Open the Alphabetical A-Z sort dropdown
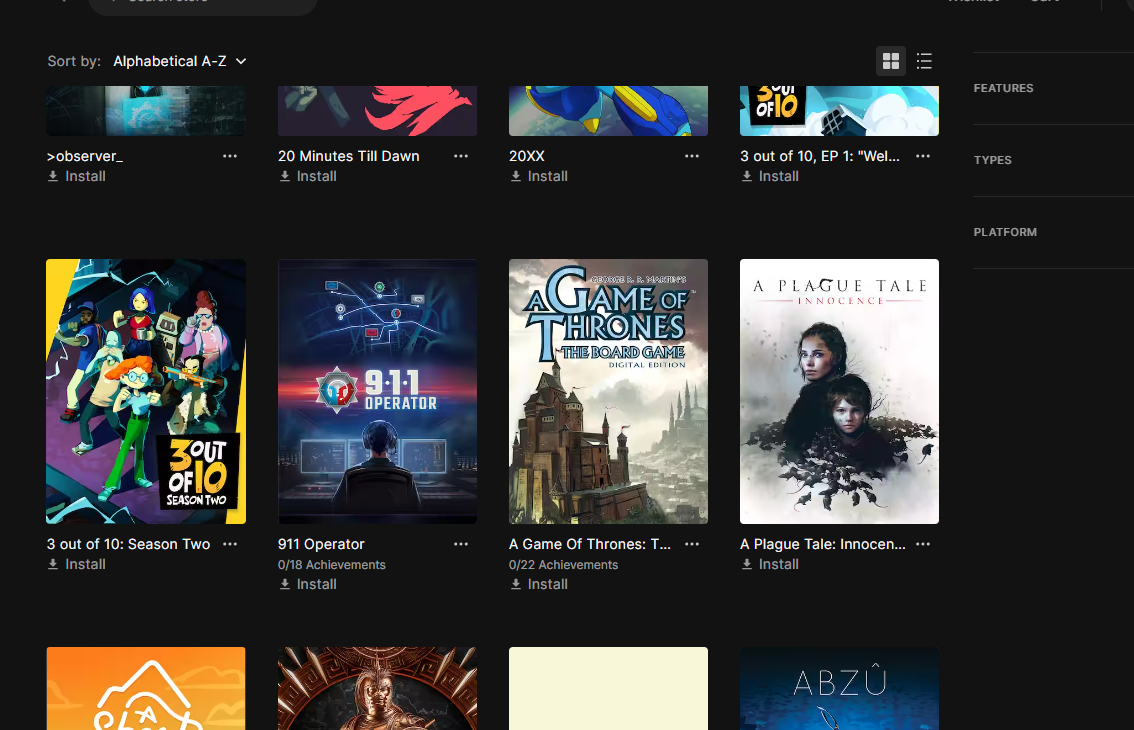The width and height of the screenshot is (1134, 730). pyautogui.click(x=180, y=61)
